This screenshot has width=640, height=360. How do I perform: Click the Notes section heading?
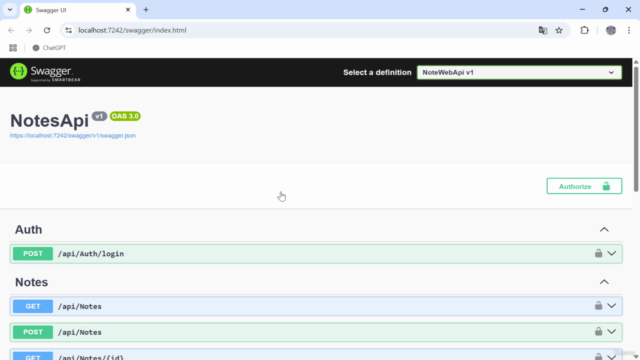pos(31,282)
